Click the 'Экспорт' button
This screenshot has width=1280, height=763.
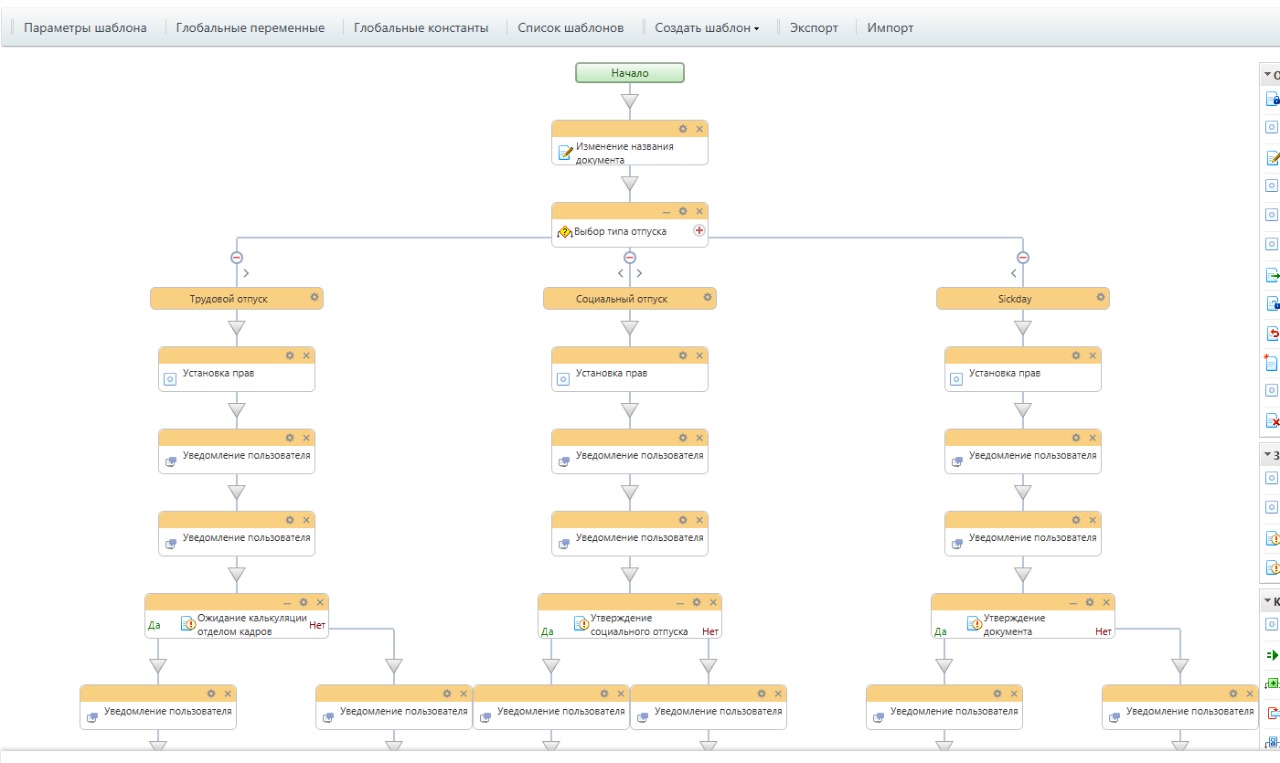pos(814,28)
